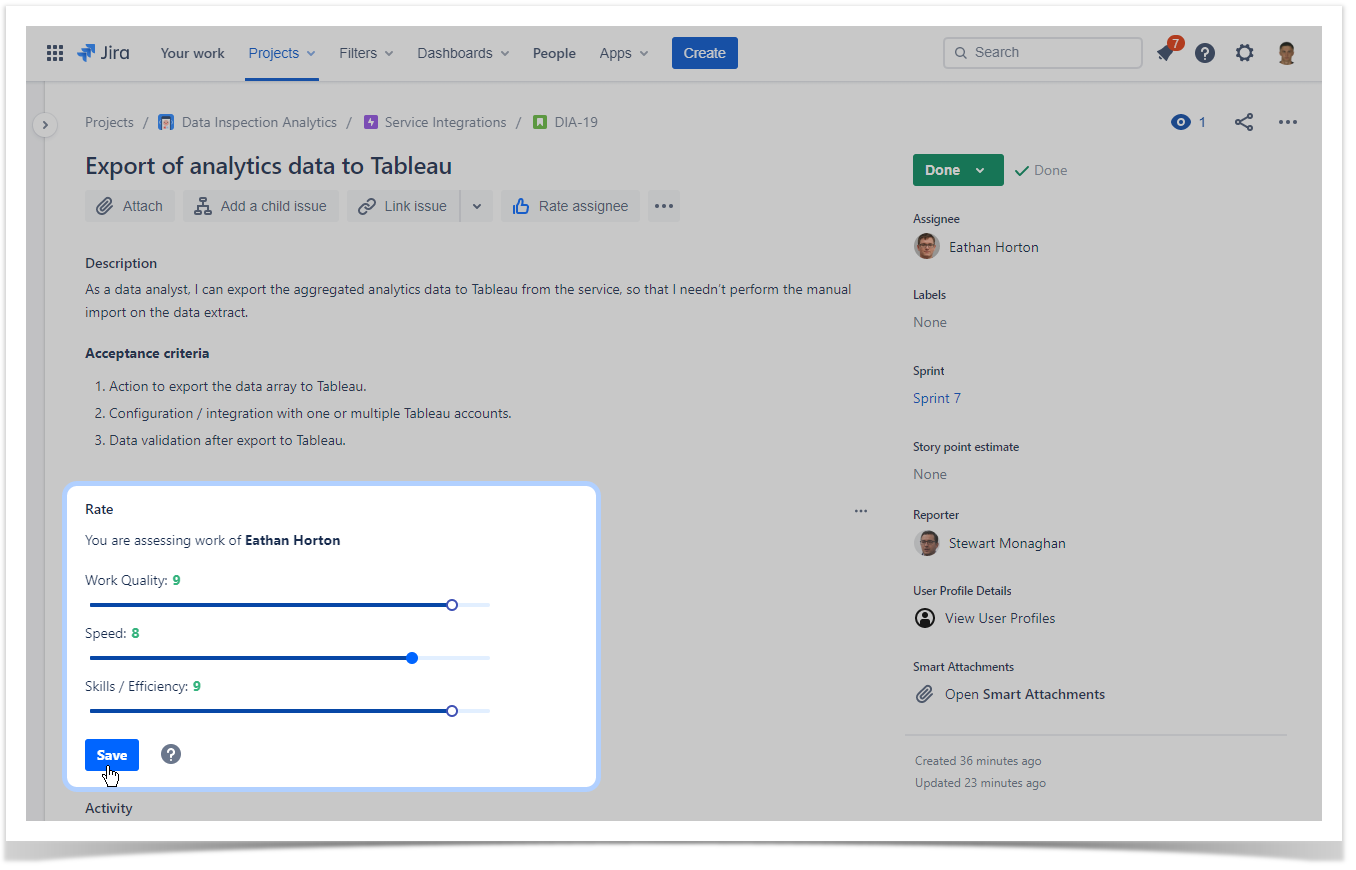Click the watch eye icon

click(x=1180, y=122)
